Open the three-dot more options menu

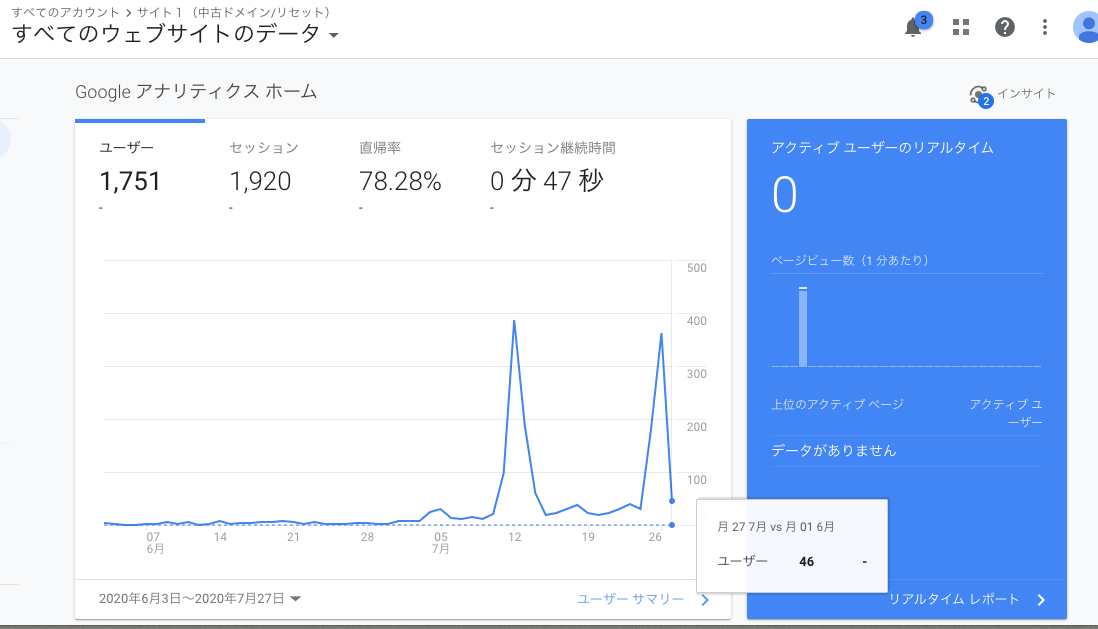tap(1045, 27)
